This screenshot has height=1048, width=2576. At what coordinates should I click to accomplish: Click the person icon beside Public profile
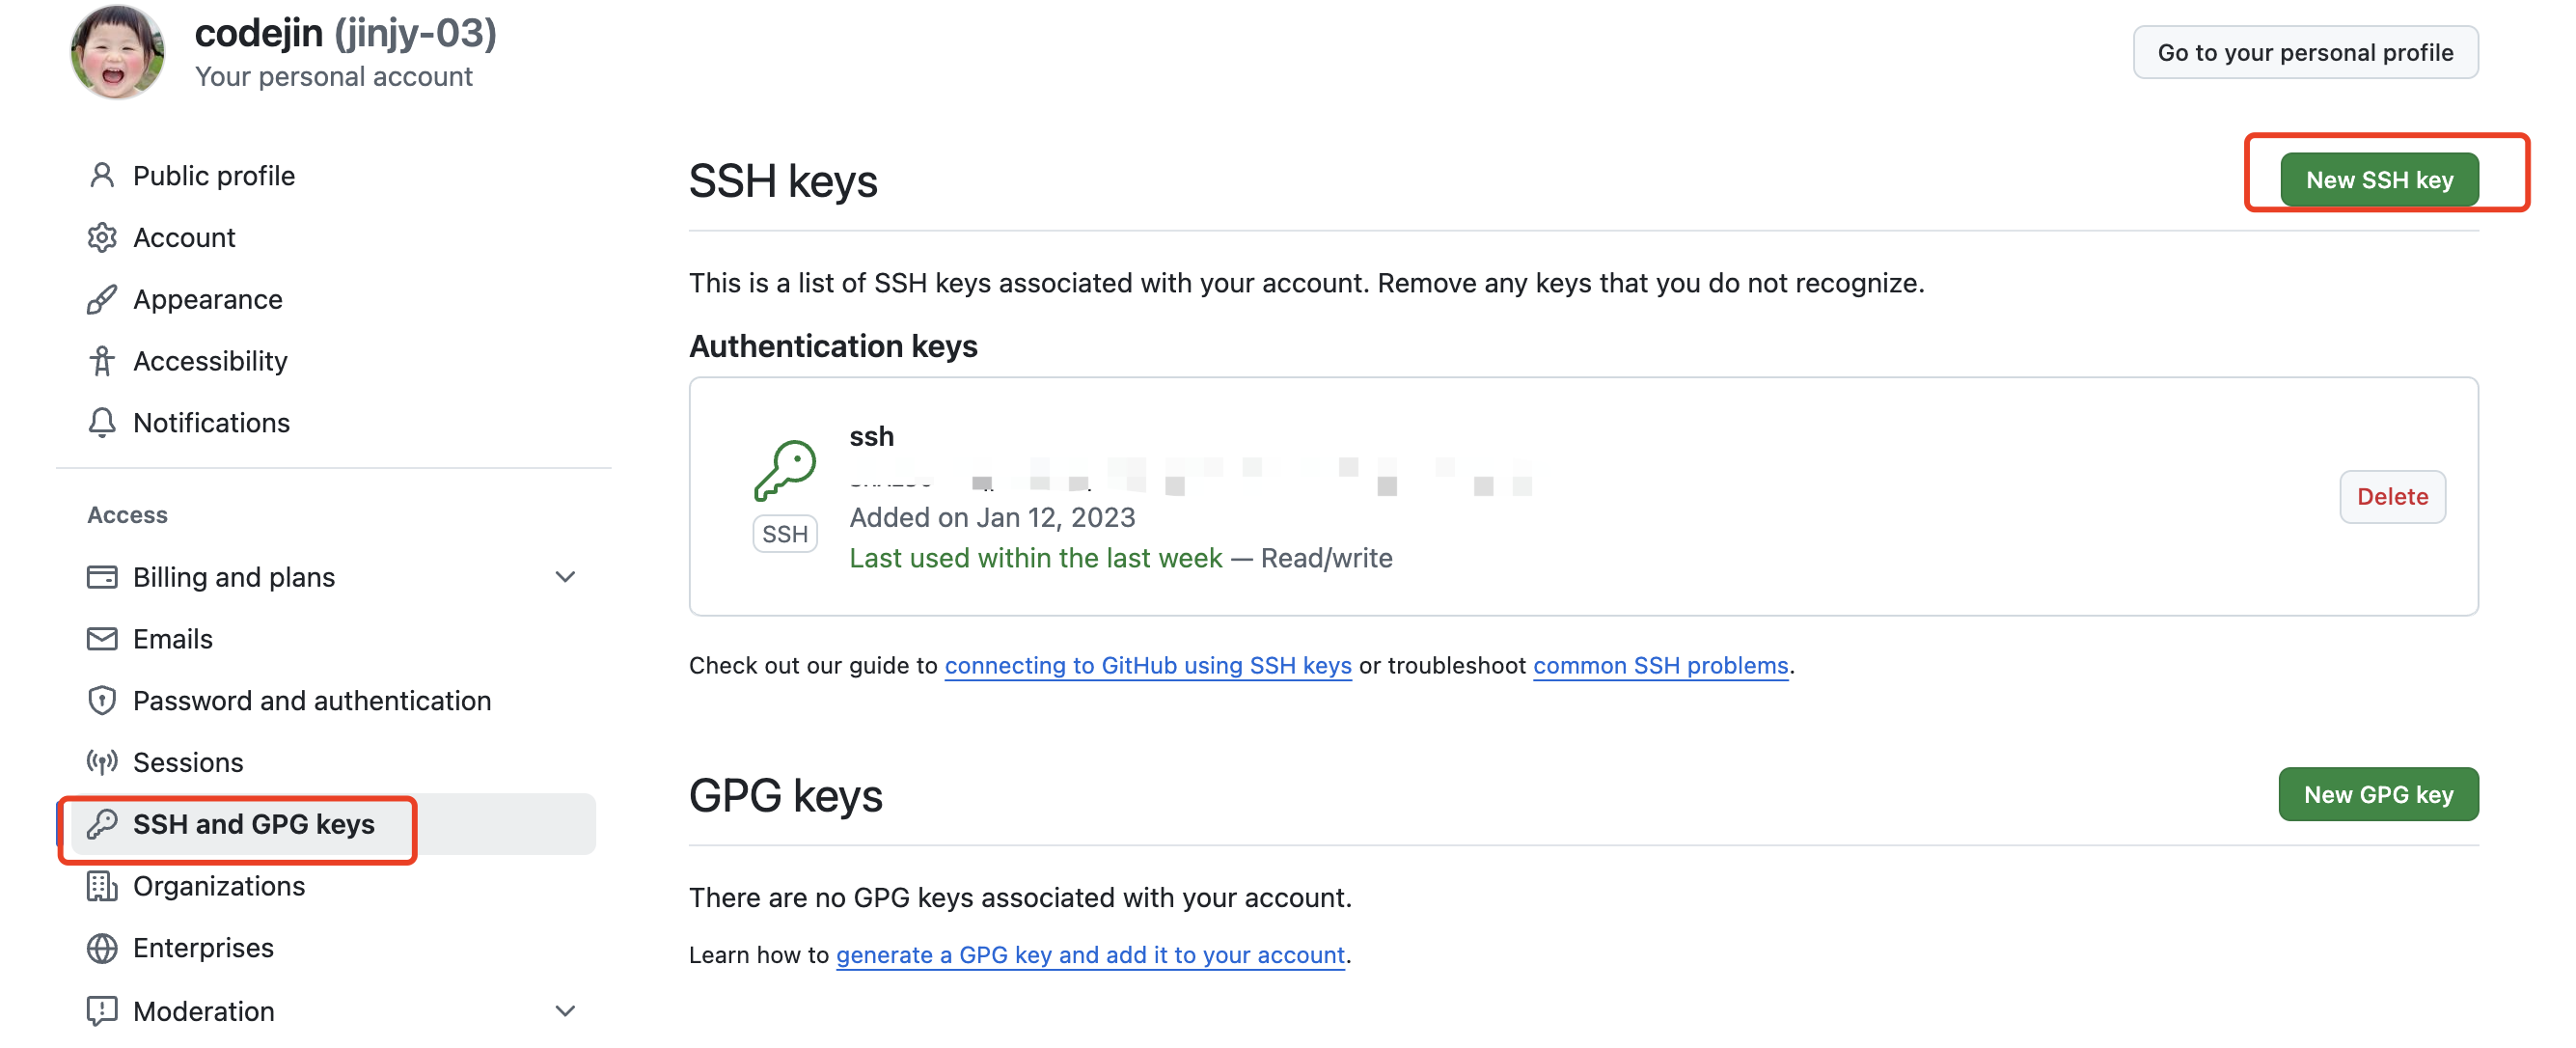(x=102, y=175)
